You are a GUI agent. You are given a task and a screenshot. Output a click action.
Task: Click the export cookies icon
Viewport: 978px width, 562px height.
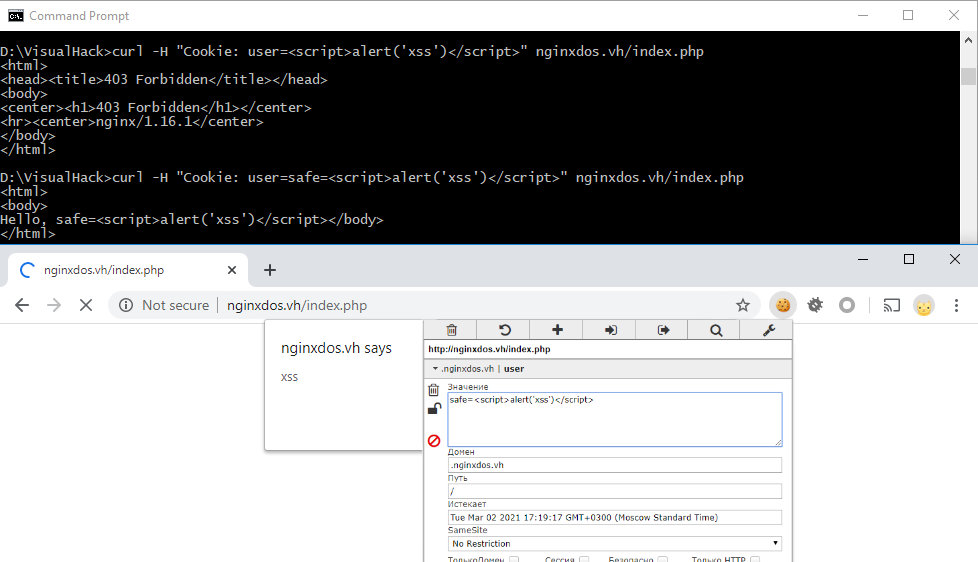tap(662, 330)
